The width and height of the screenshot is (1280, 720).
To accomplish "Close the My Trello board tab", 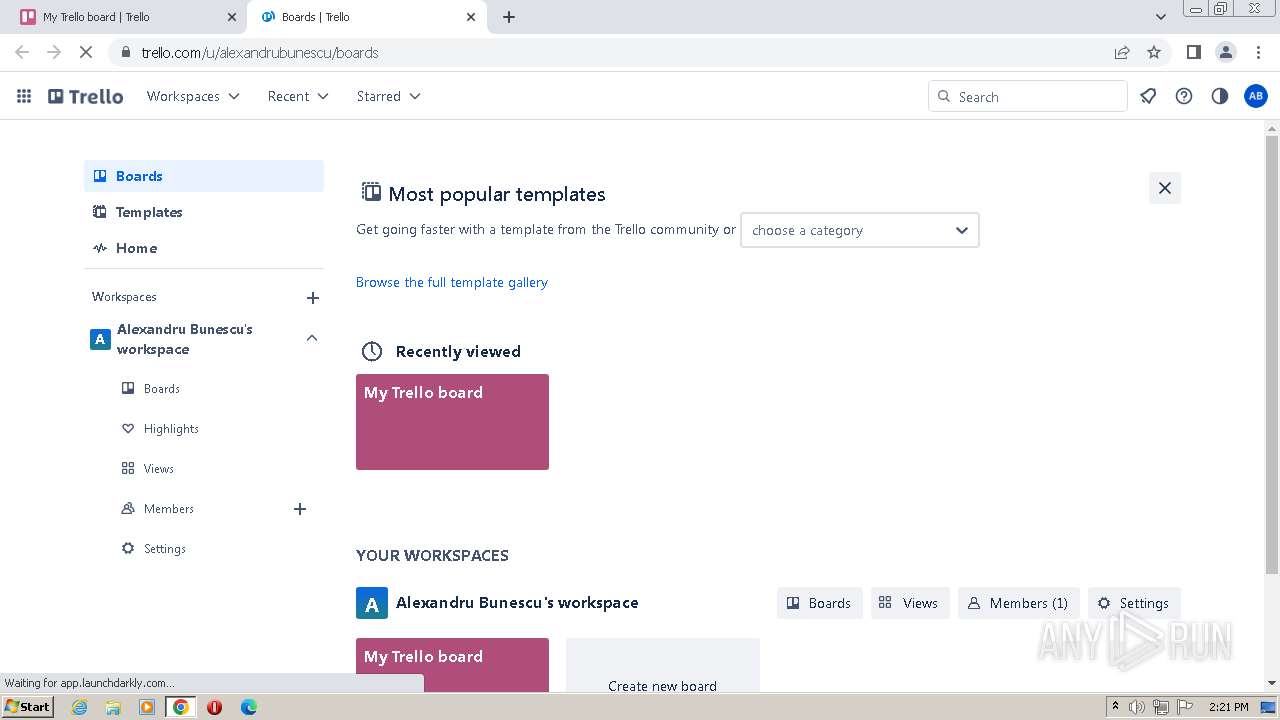I will (x=232, y=17).
